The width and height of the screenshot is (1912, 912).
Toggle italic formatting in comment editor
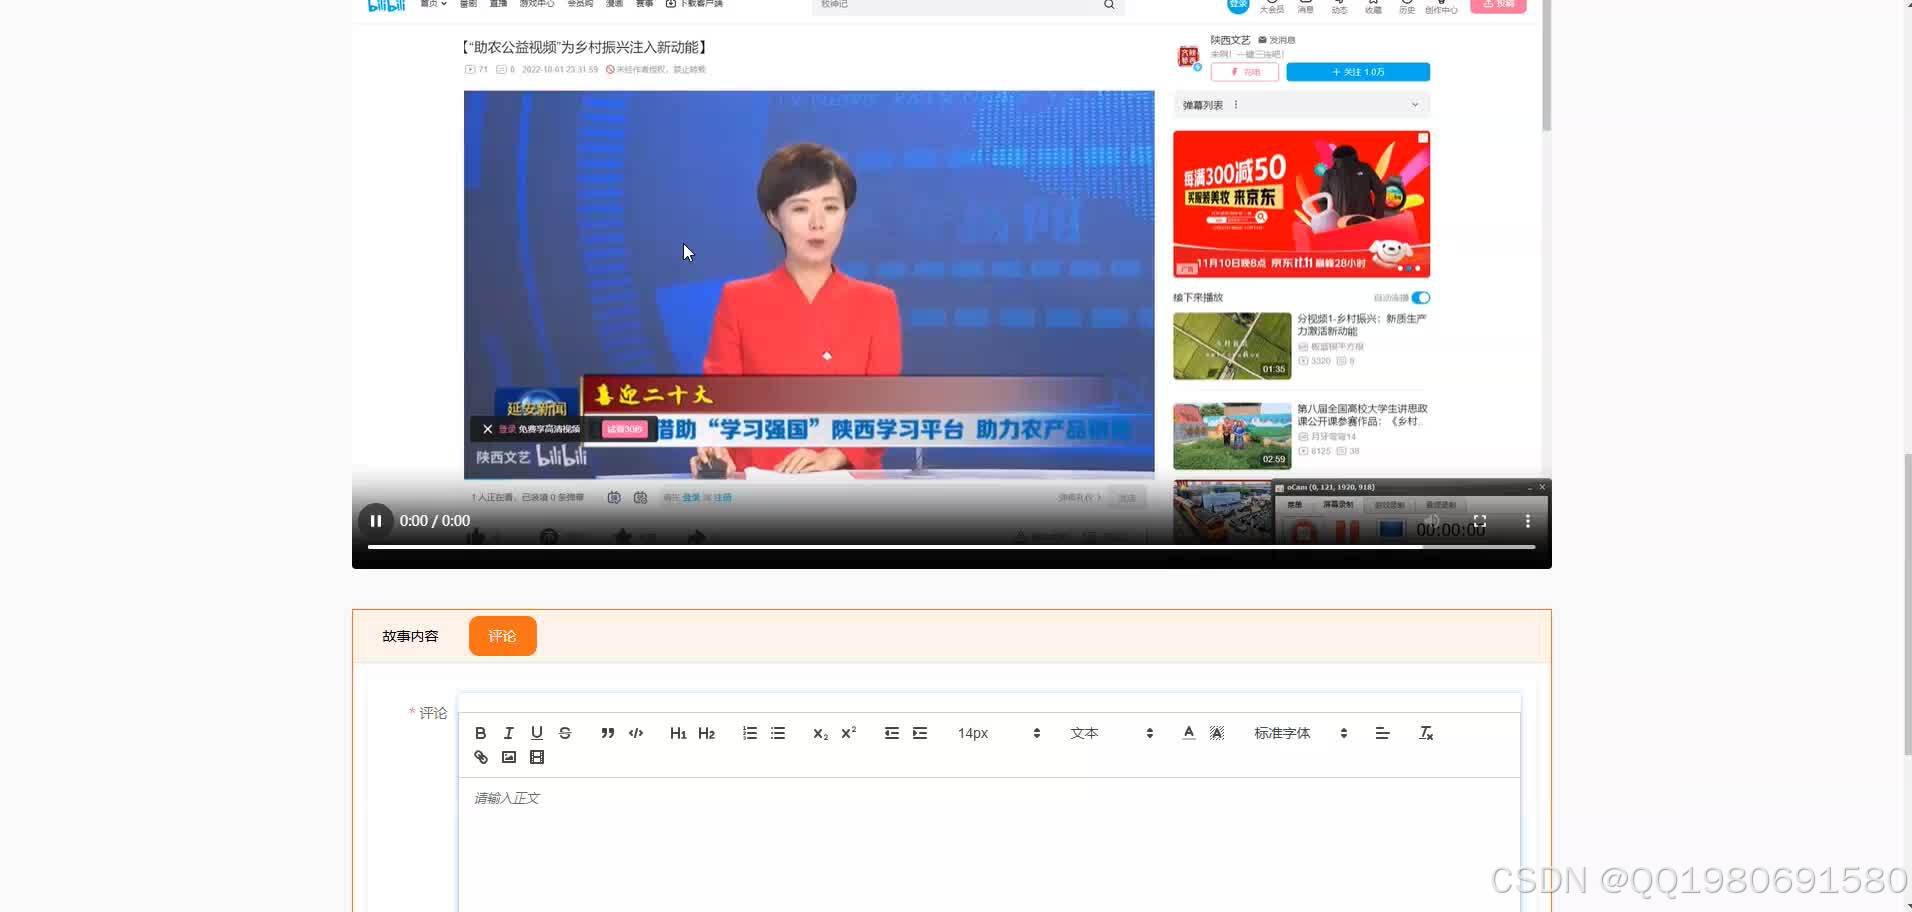click(508, 733)
